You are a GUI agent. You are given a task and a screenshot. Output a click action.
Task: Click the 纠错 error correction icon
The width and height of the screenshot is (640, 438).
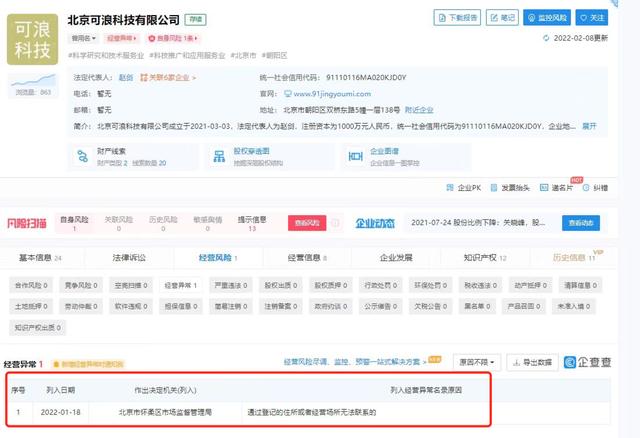click(x=586, y=188)
